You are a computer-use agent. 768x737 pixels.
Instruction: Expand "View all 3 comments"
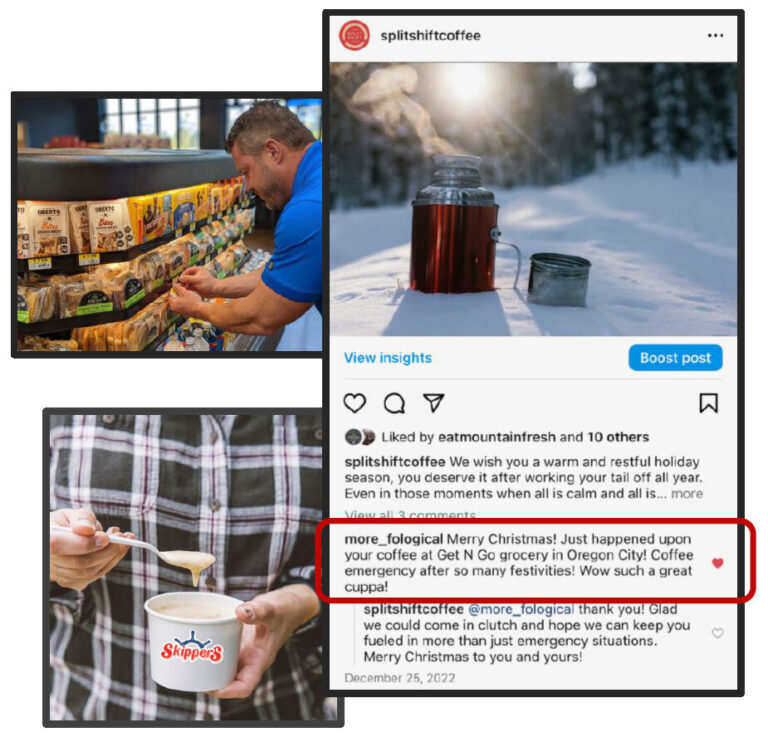click(410, 515)
